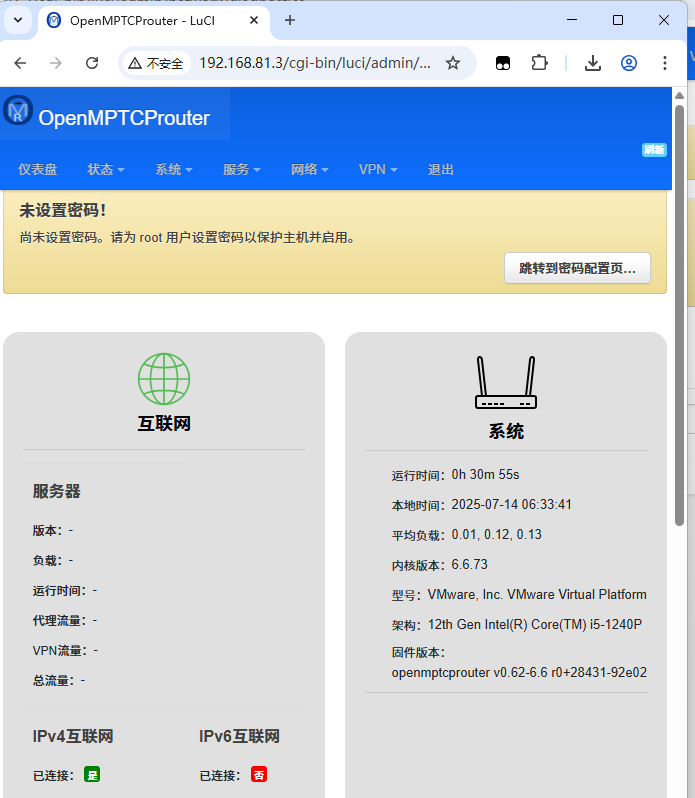
Task: Click the 运行时间 0h 30m 55s value
Action: 485,475
